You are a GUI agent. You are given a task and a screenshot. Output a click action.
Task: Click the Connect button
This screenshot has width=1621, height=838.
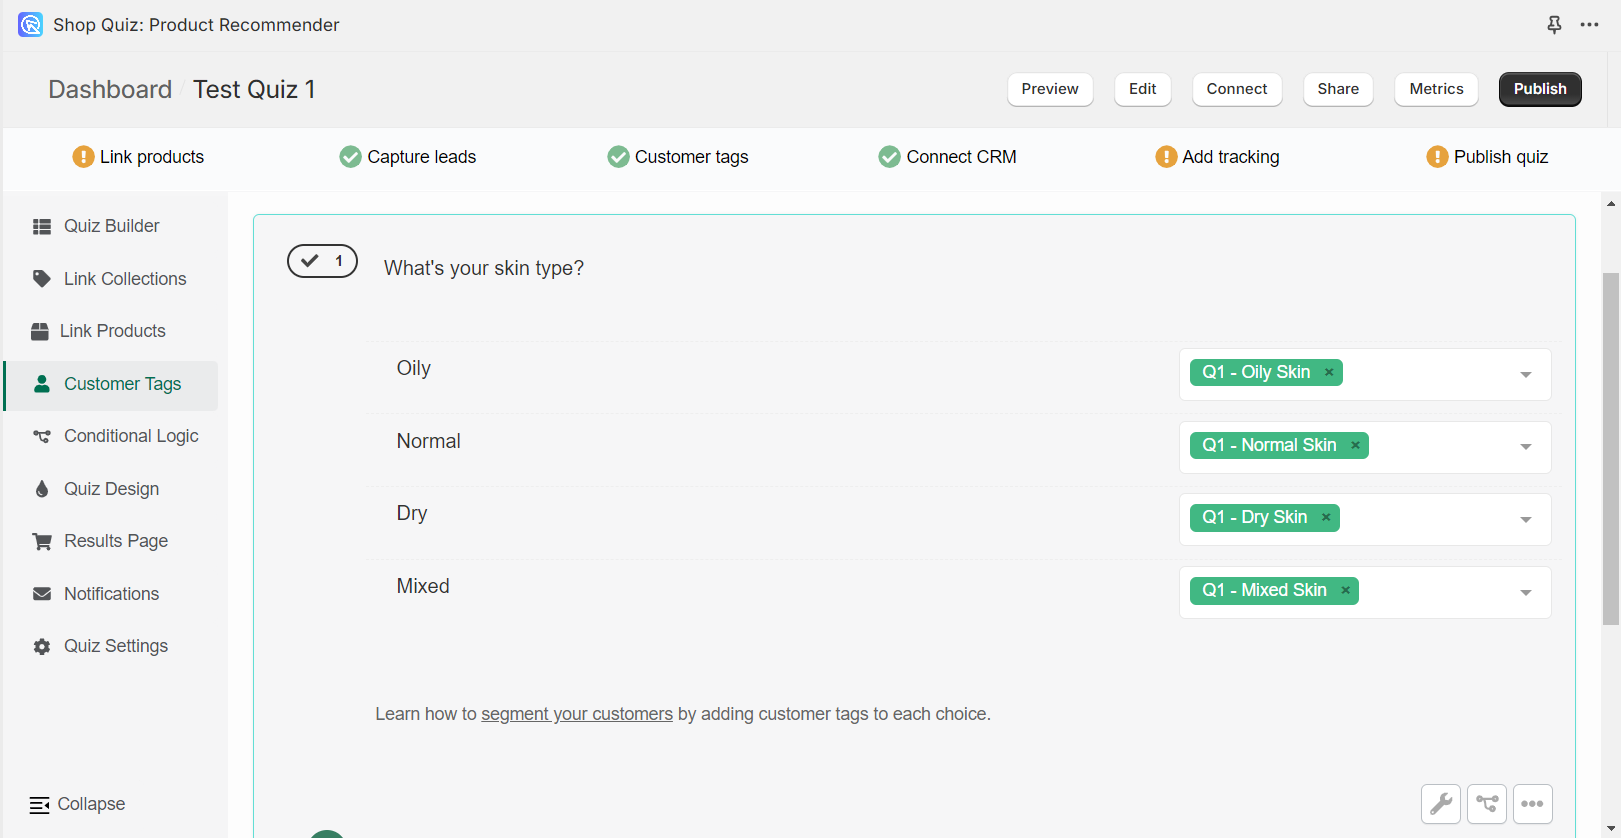coord(1237,89)
